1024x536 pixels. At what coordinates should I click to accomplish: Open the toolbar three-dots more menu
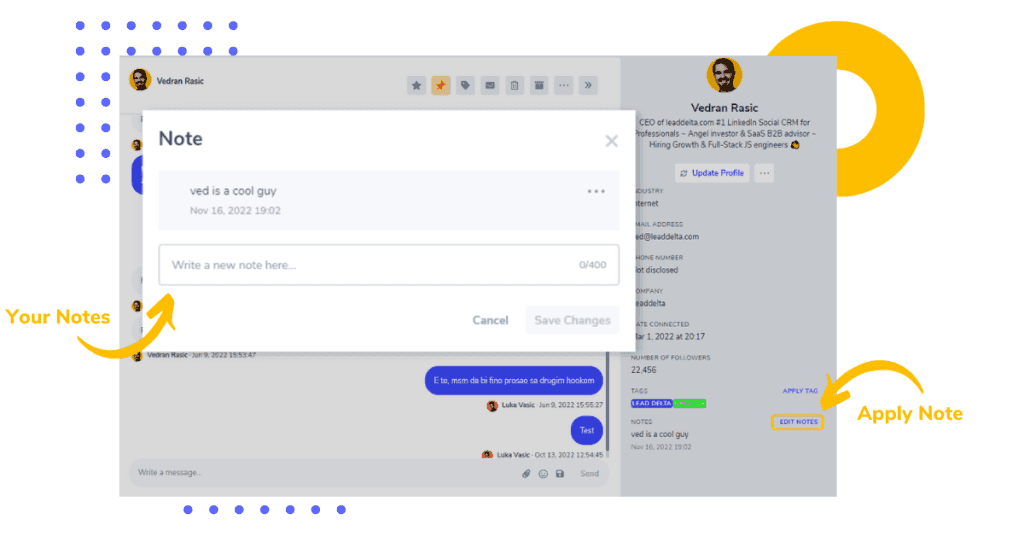click(x=564, y=86)
